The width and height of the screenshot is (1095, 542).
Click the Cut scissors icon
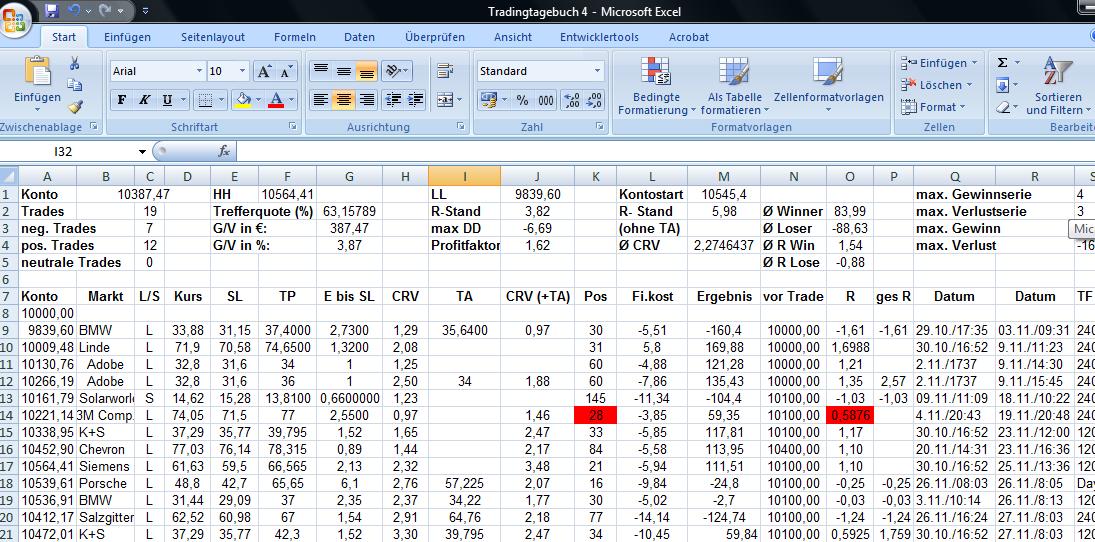(75, 64)
